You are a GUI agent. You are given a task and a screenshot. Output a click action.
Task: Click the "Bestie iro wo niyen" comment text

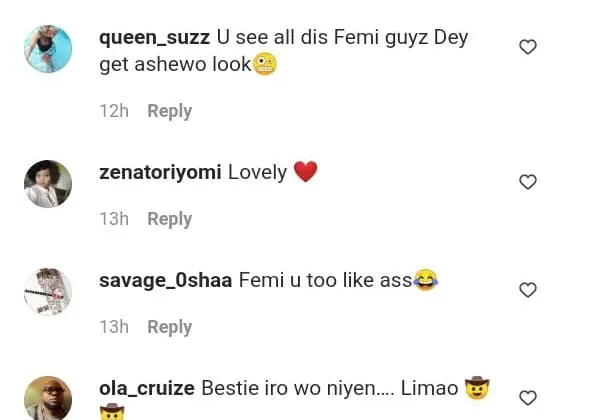(x=330, y=388)
